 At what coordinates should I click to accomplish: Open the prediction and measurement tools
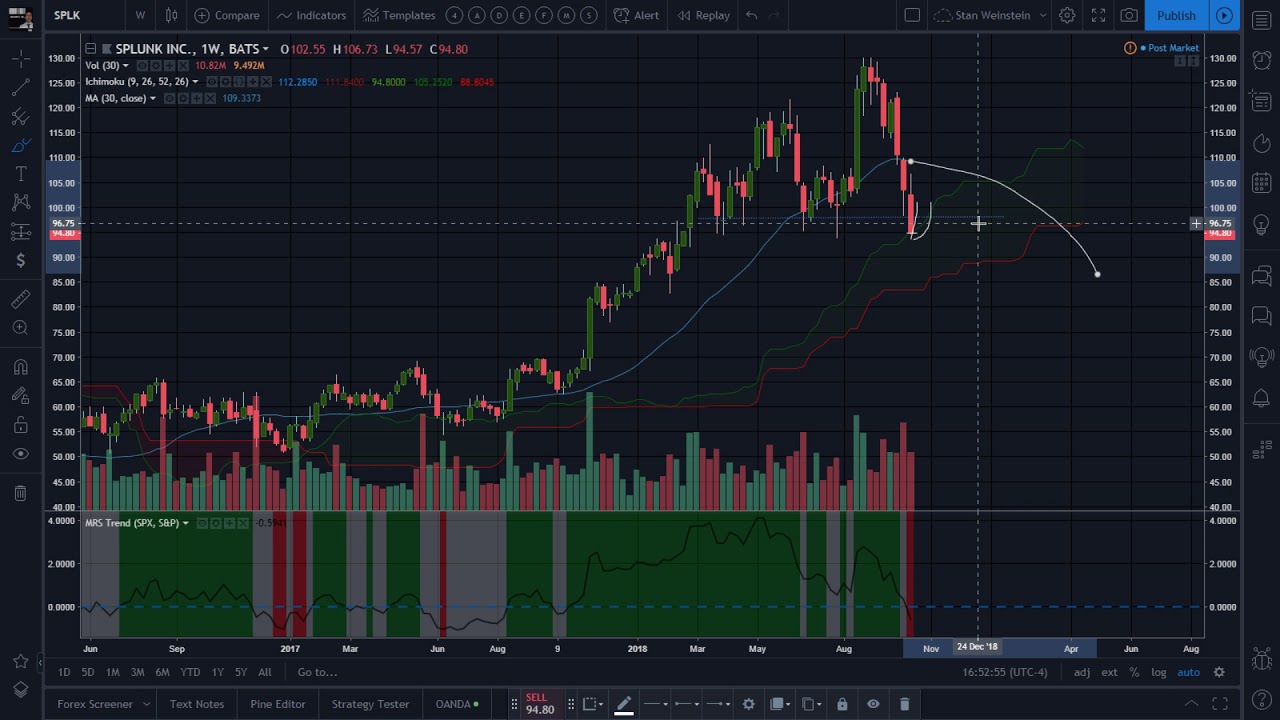[20, 232]
